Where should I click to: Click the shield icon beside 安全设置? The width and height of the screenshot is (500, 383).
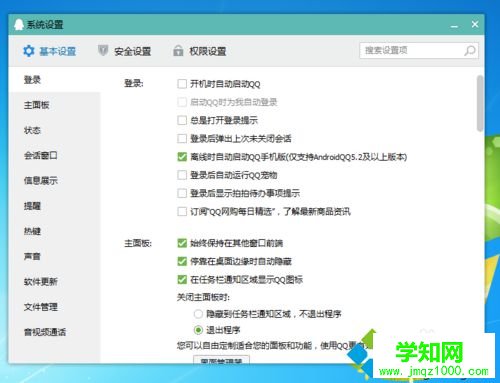pyautogui.click(x=103, y=51)
